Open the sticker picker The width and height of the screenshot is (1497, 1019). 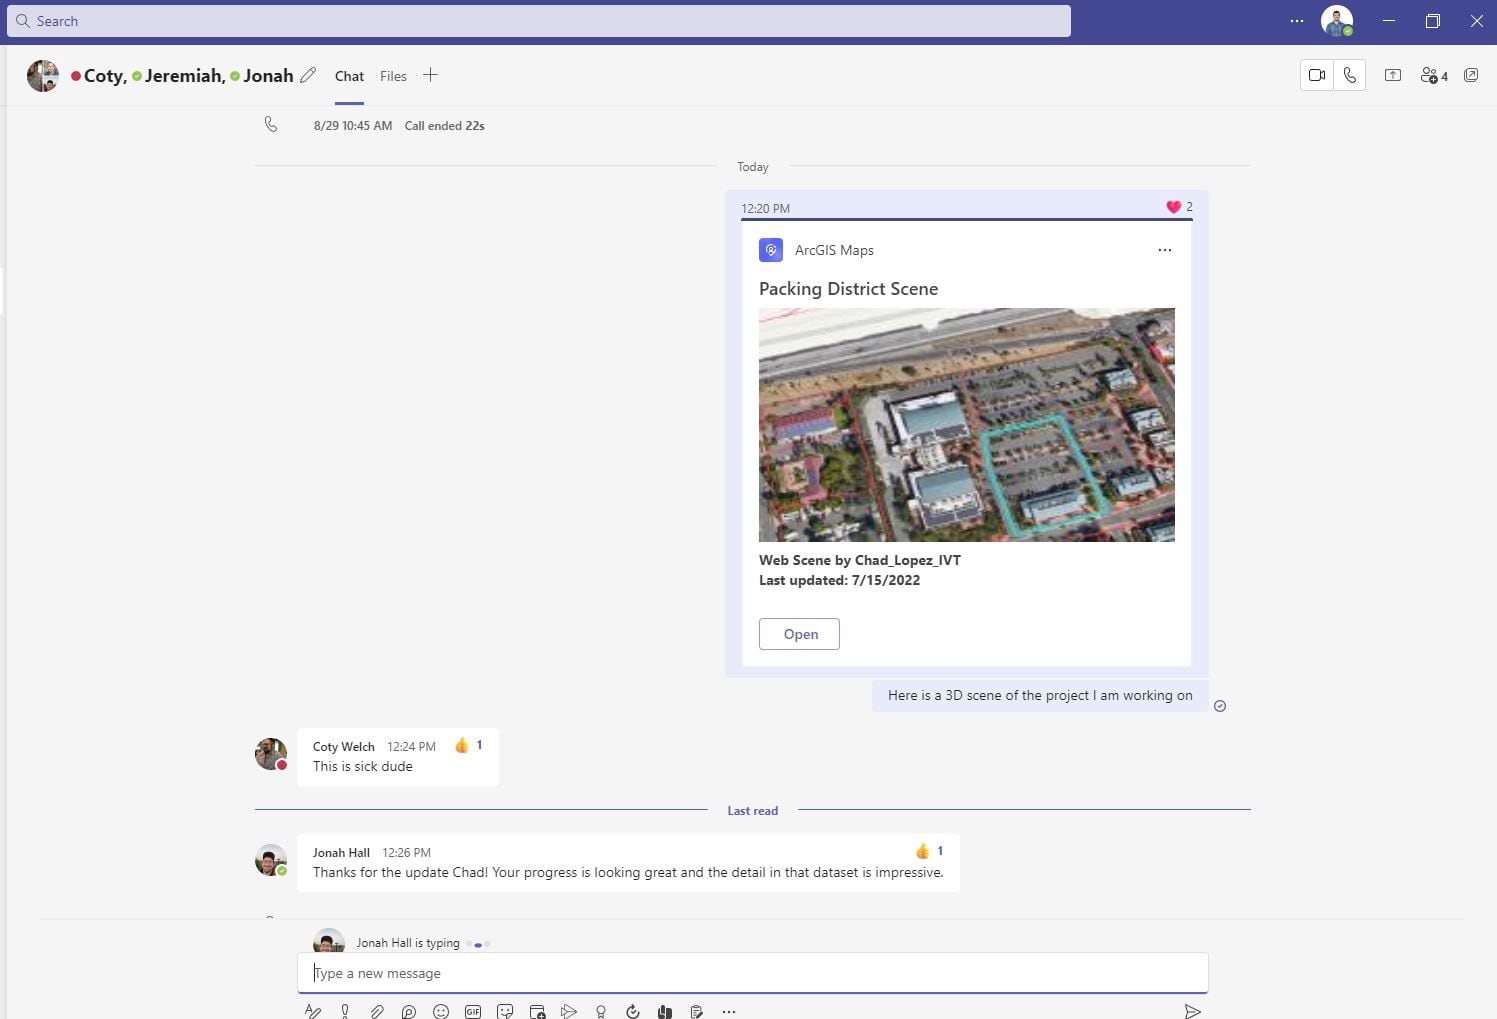[x=505, y=1011]
